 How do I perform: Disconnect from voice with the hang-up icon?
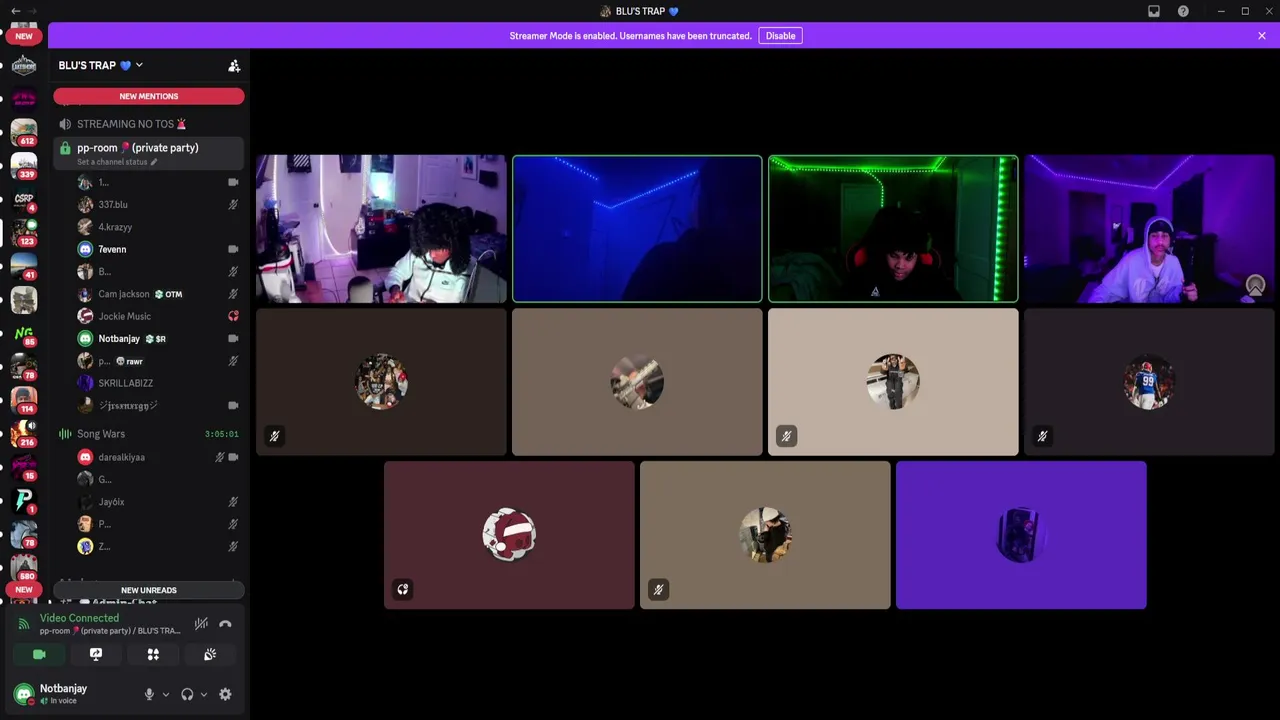click(x=225, y=624)
